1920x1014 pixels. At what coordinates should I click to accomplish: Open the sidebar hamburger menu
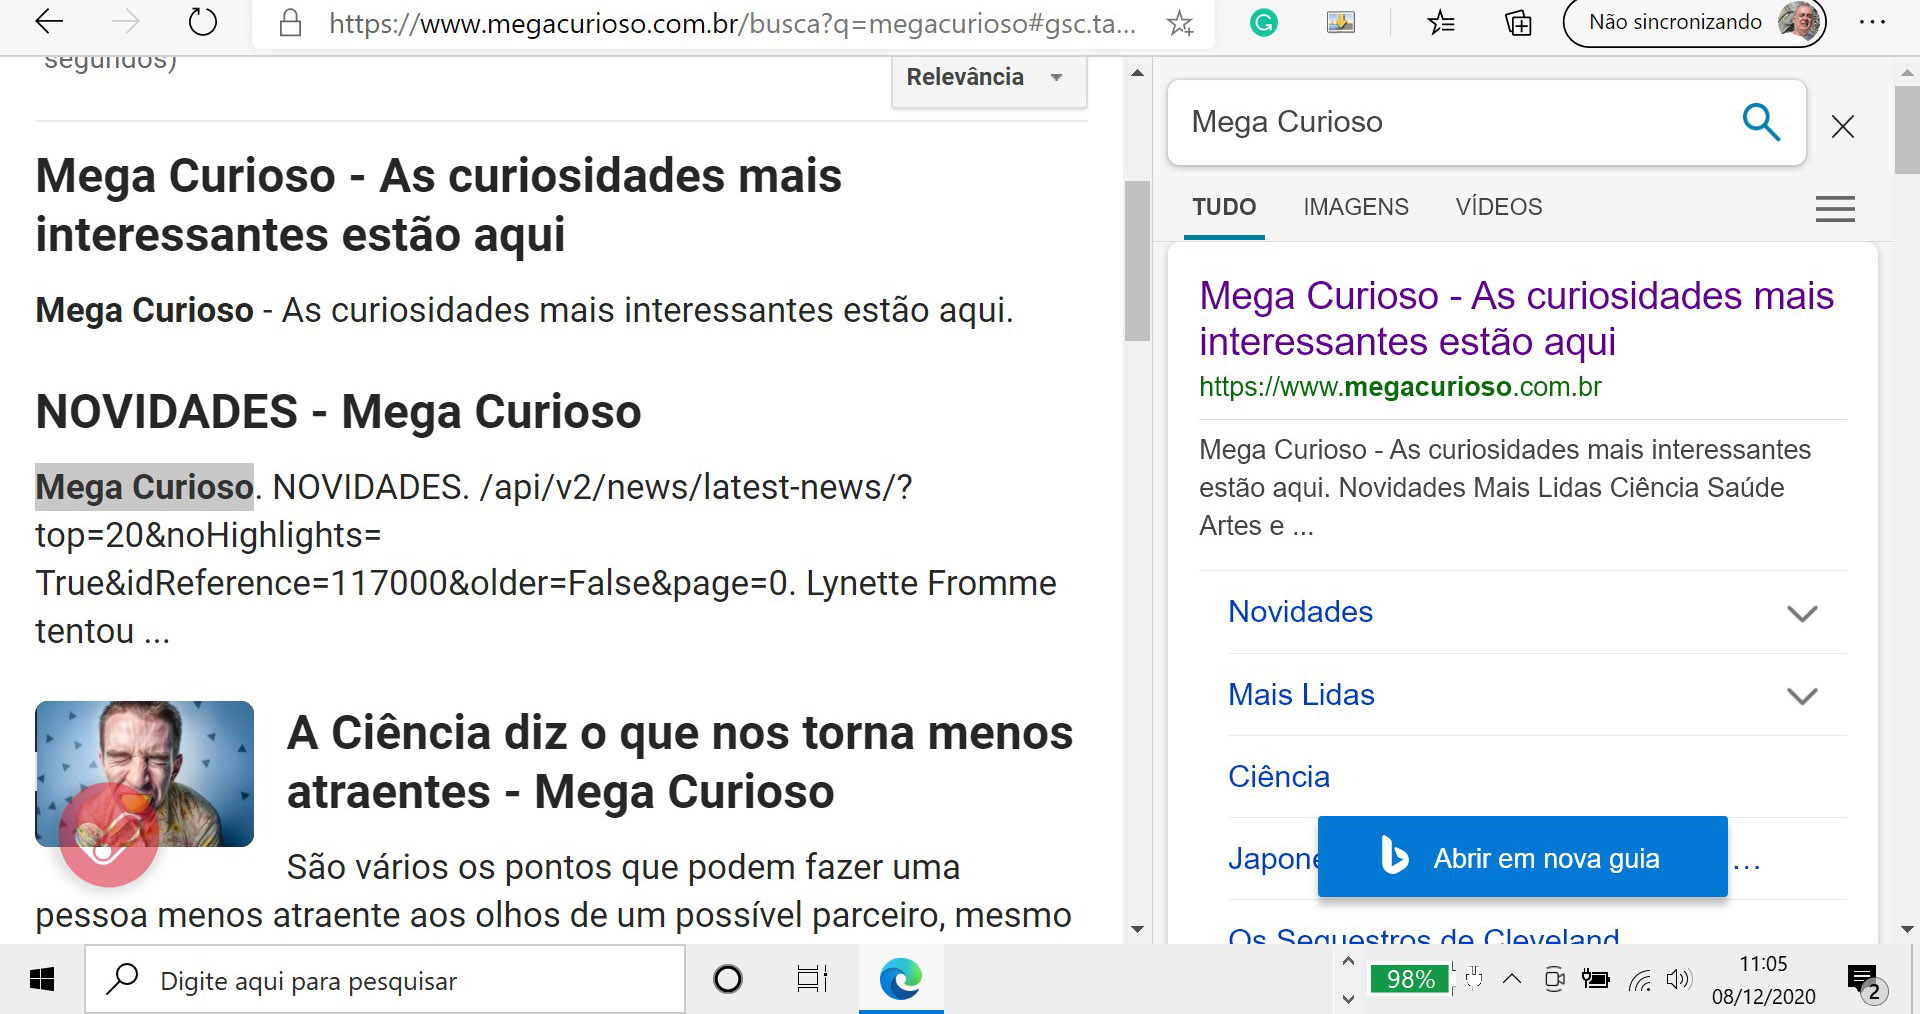(1835, 208)
